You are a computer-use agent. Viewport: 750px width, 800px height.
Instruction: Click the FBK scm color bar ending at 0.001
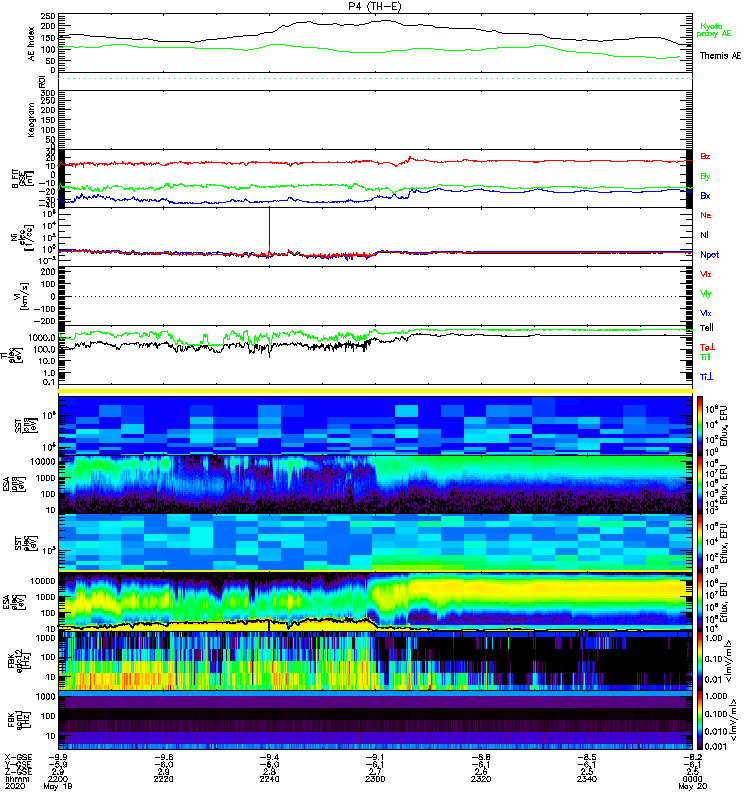pos(699,720)
